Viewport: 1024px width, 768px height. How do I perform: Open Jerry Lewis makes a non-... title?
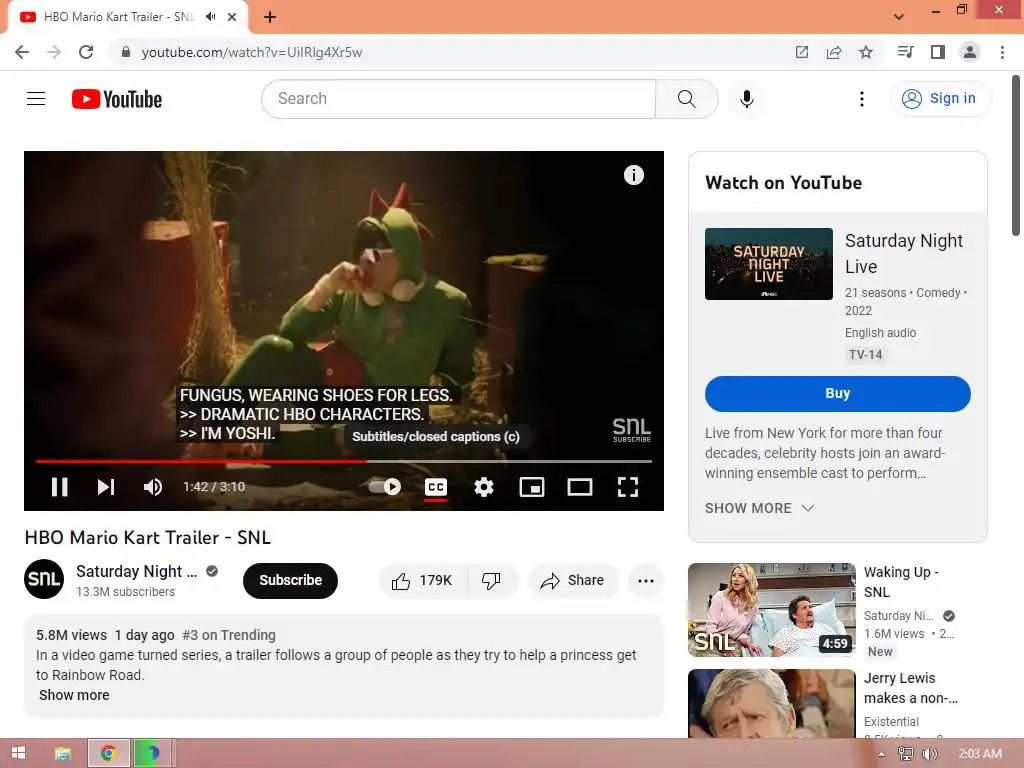(x=910, y=688)
